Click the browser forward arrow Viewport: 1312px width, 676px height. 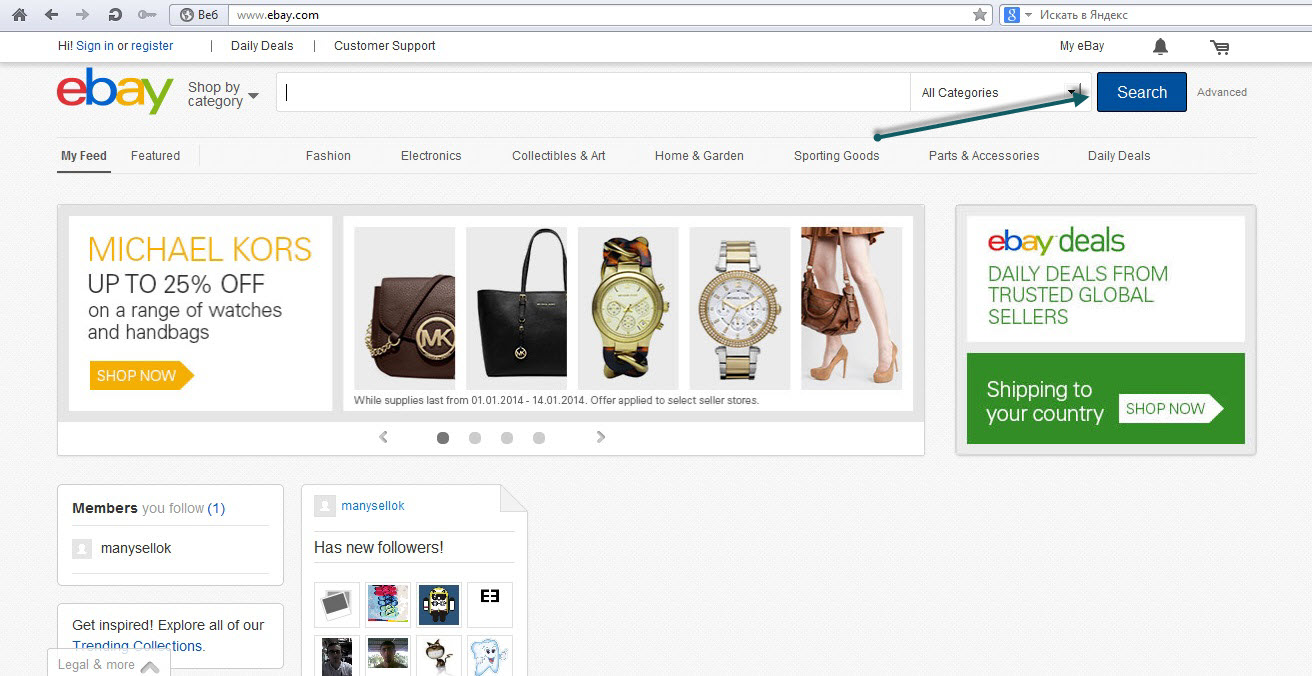click(82, 15)
